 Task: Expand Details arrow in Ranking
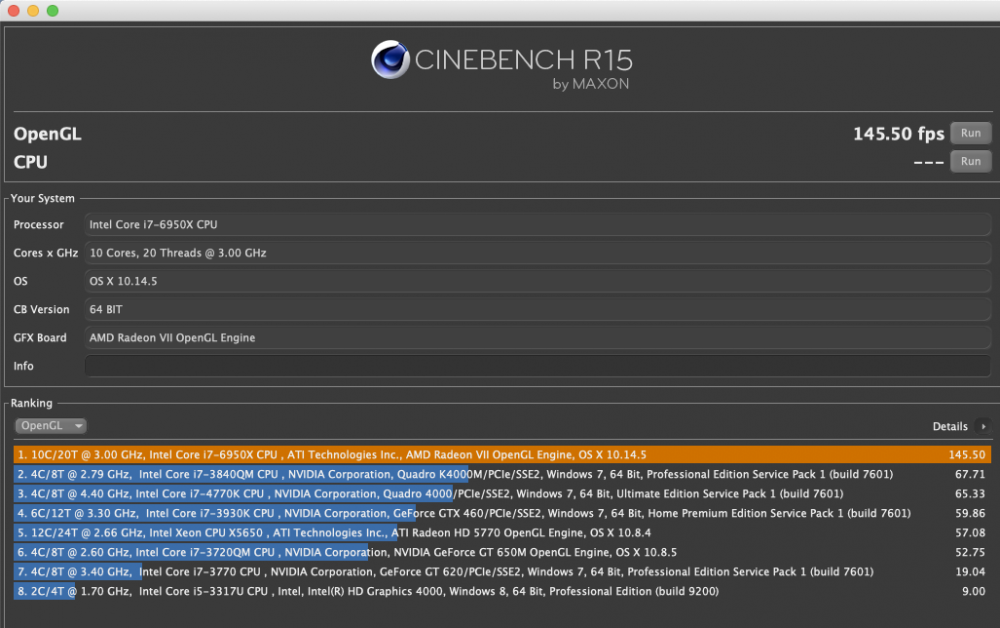click(x=983, y=427)
